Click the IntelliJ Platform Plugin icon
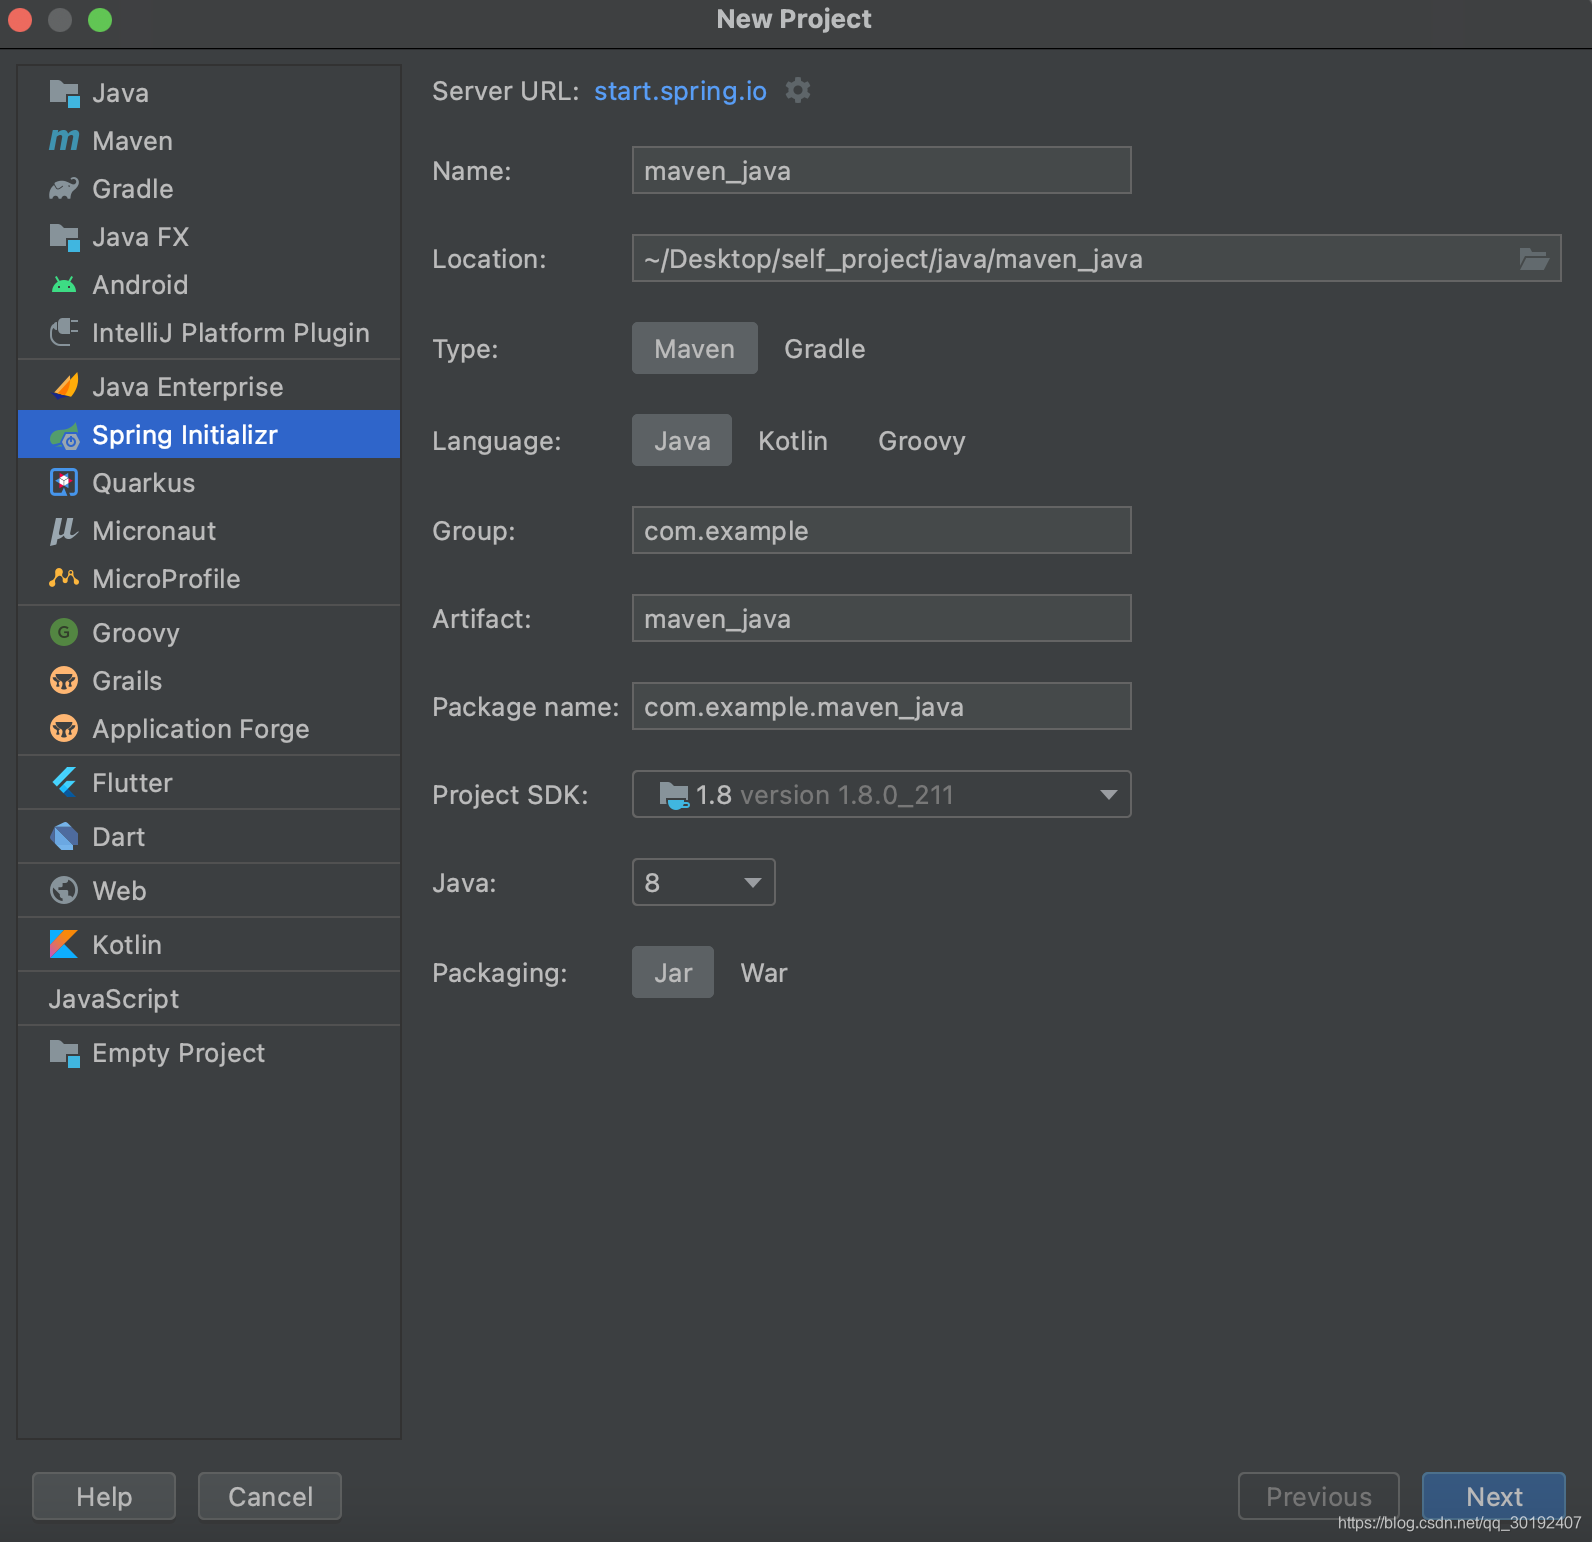Image resolution: width=1592 pixels, height=1542 pixels. [x=64, y=333]
